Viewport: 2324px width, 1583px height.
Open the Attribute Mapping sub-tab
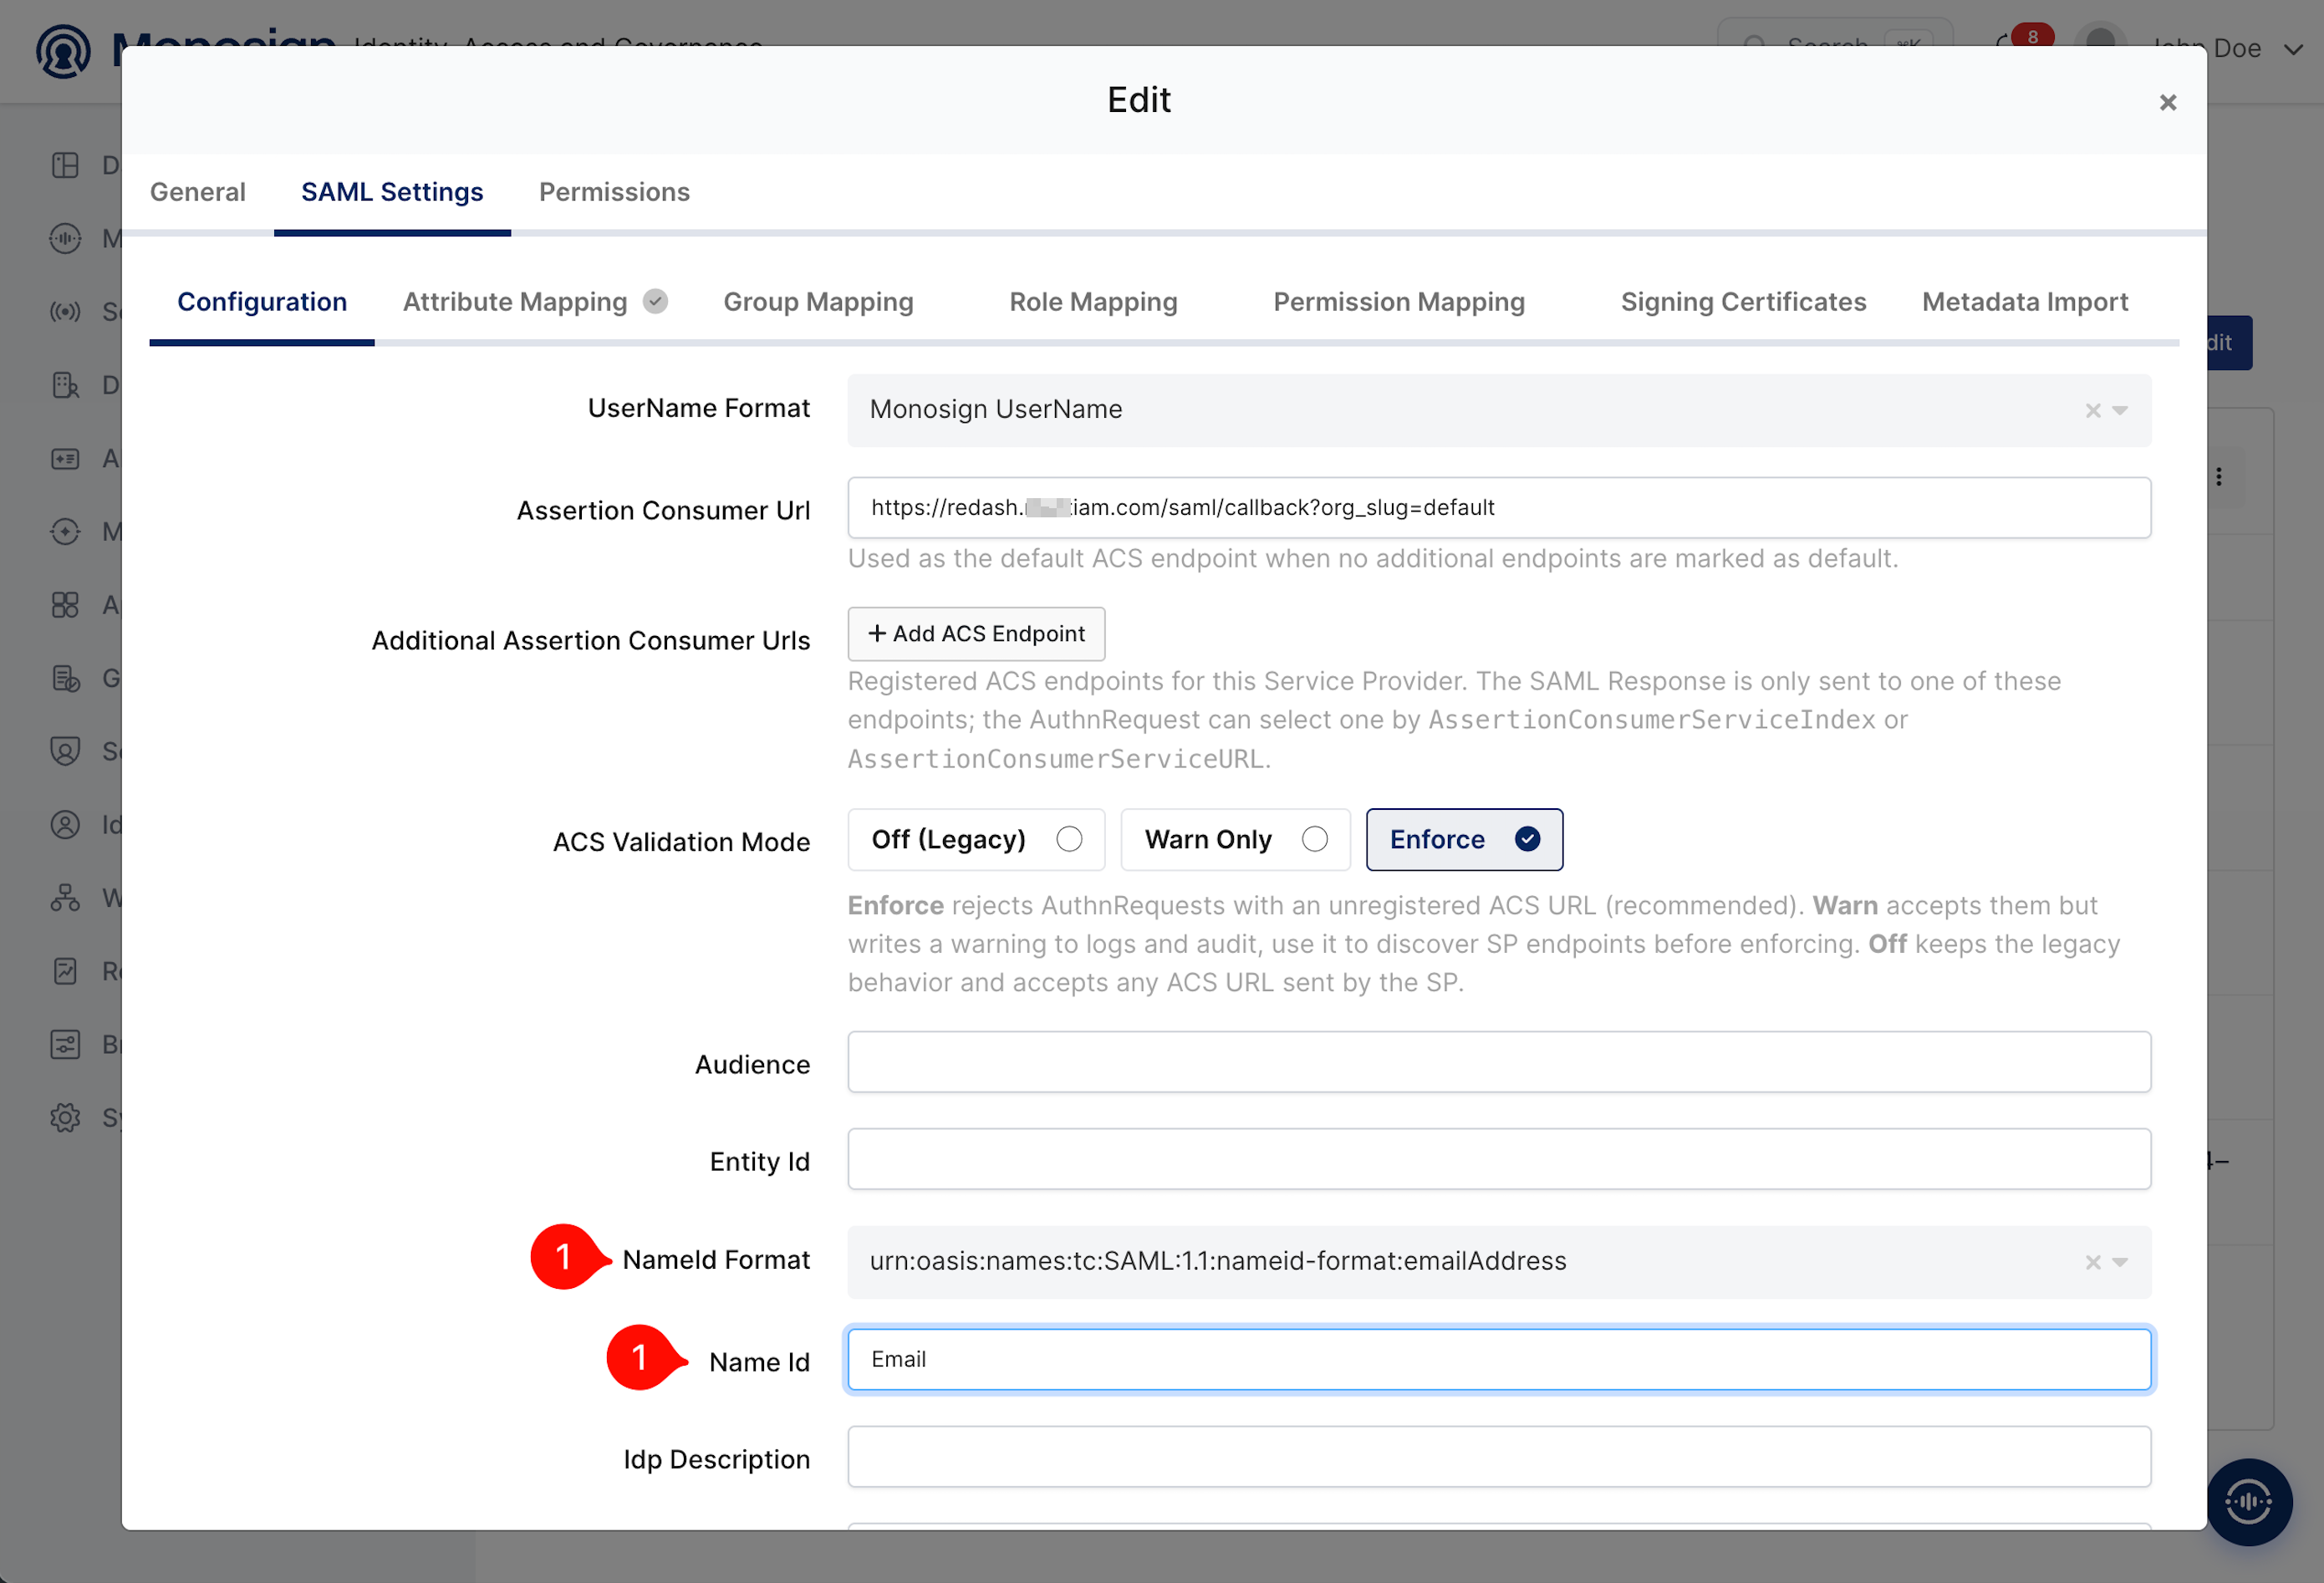point(515,302)
